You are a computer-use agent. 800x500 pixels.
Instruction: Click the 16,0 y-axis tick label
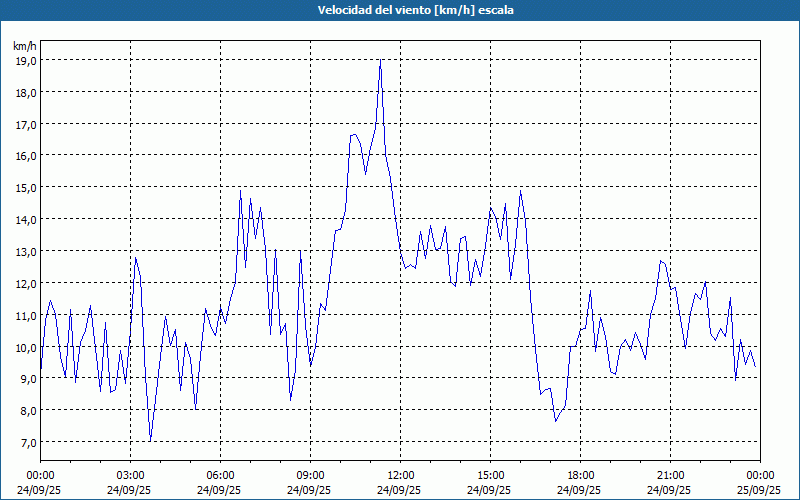click(x=25, y=156)
